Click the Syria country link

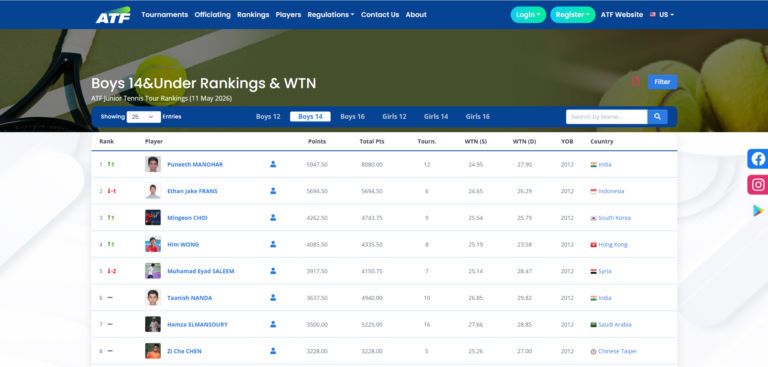tap(604, 271)
